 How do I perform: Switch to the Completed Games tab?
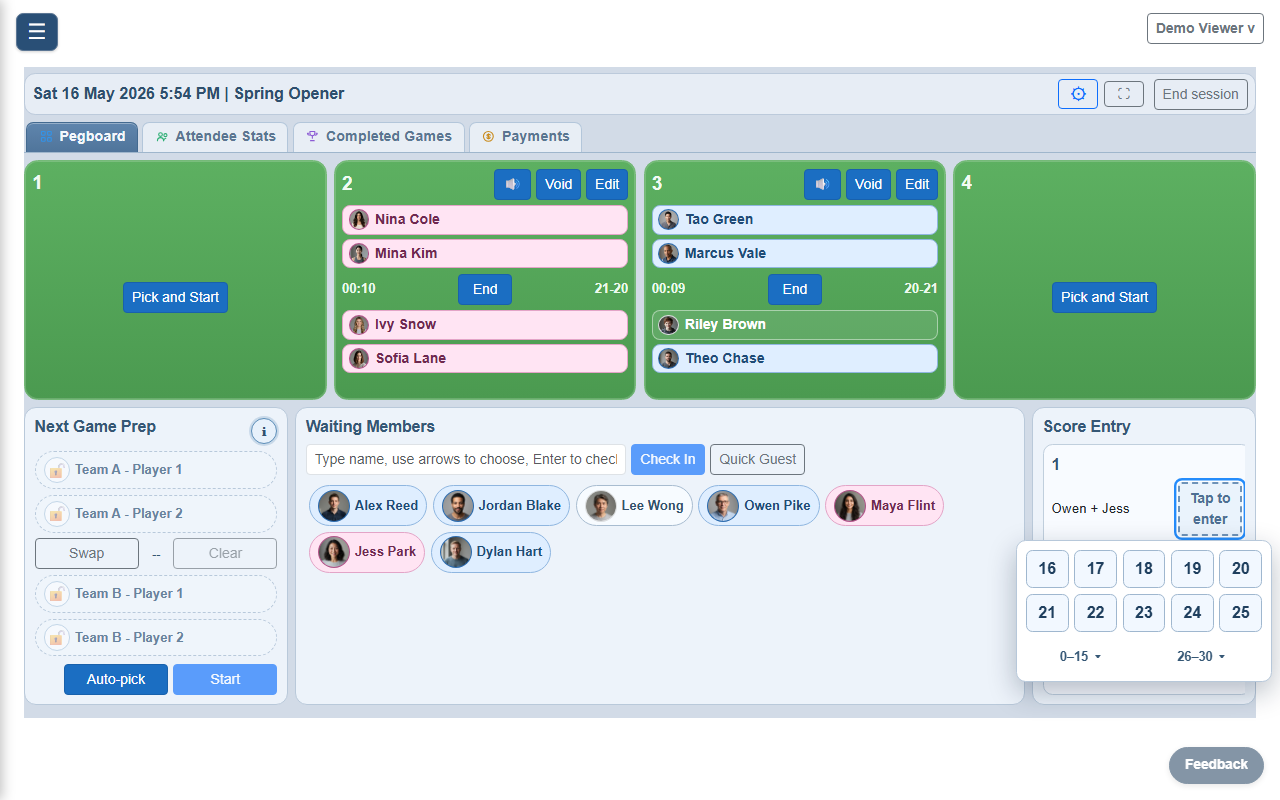(379, 137)
